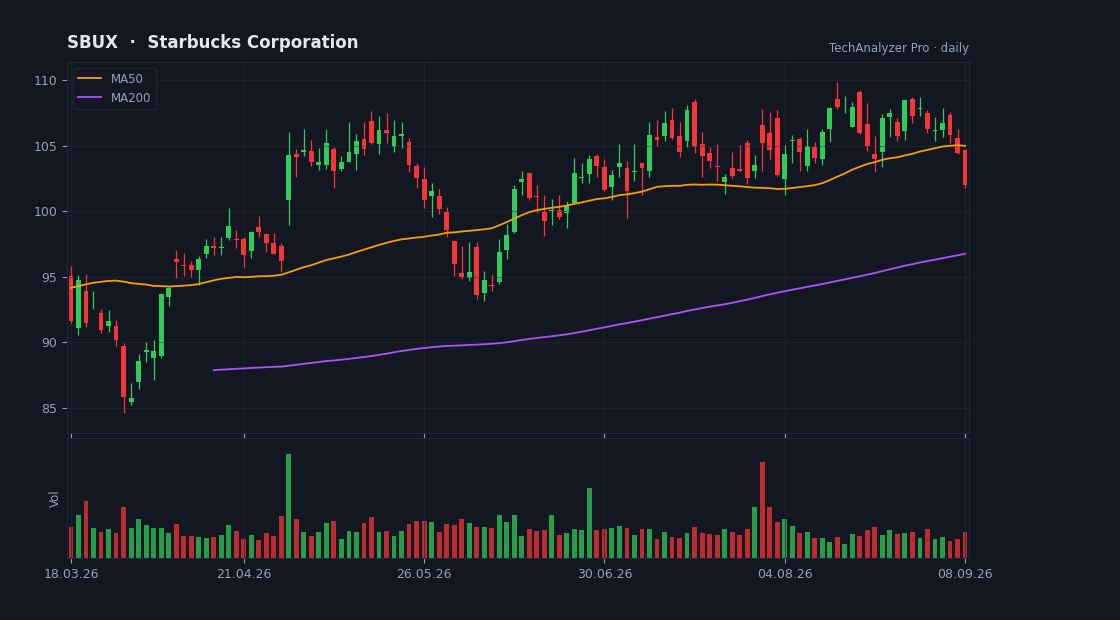Click the tallest green volume bar in late April
This screenshot has width=1120, height=620.
(x=289, y=506)
